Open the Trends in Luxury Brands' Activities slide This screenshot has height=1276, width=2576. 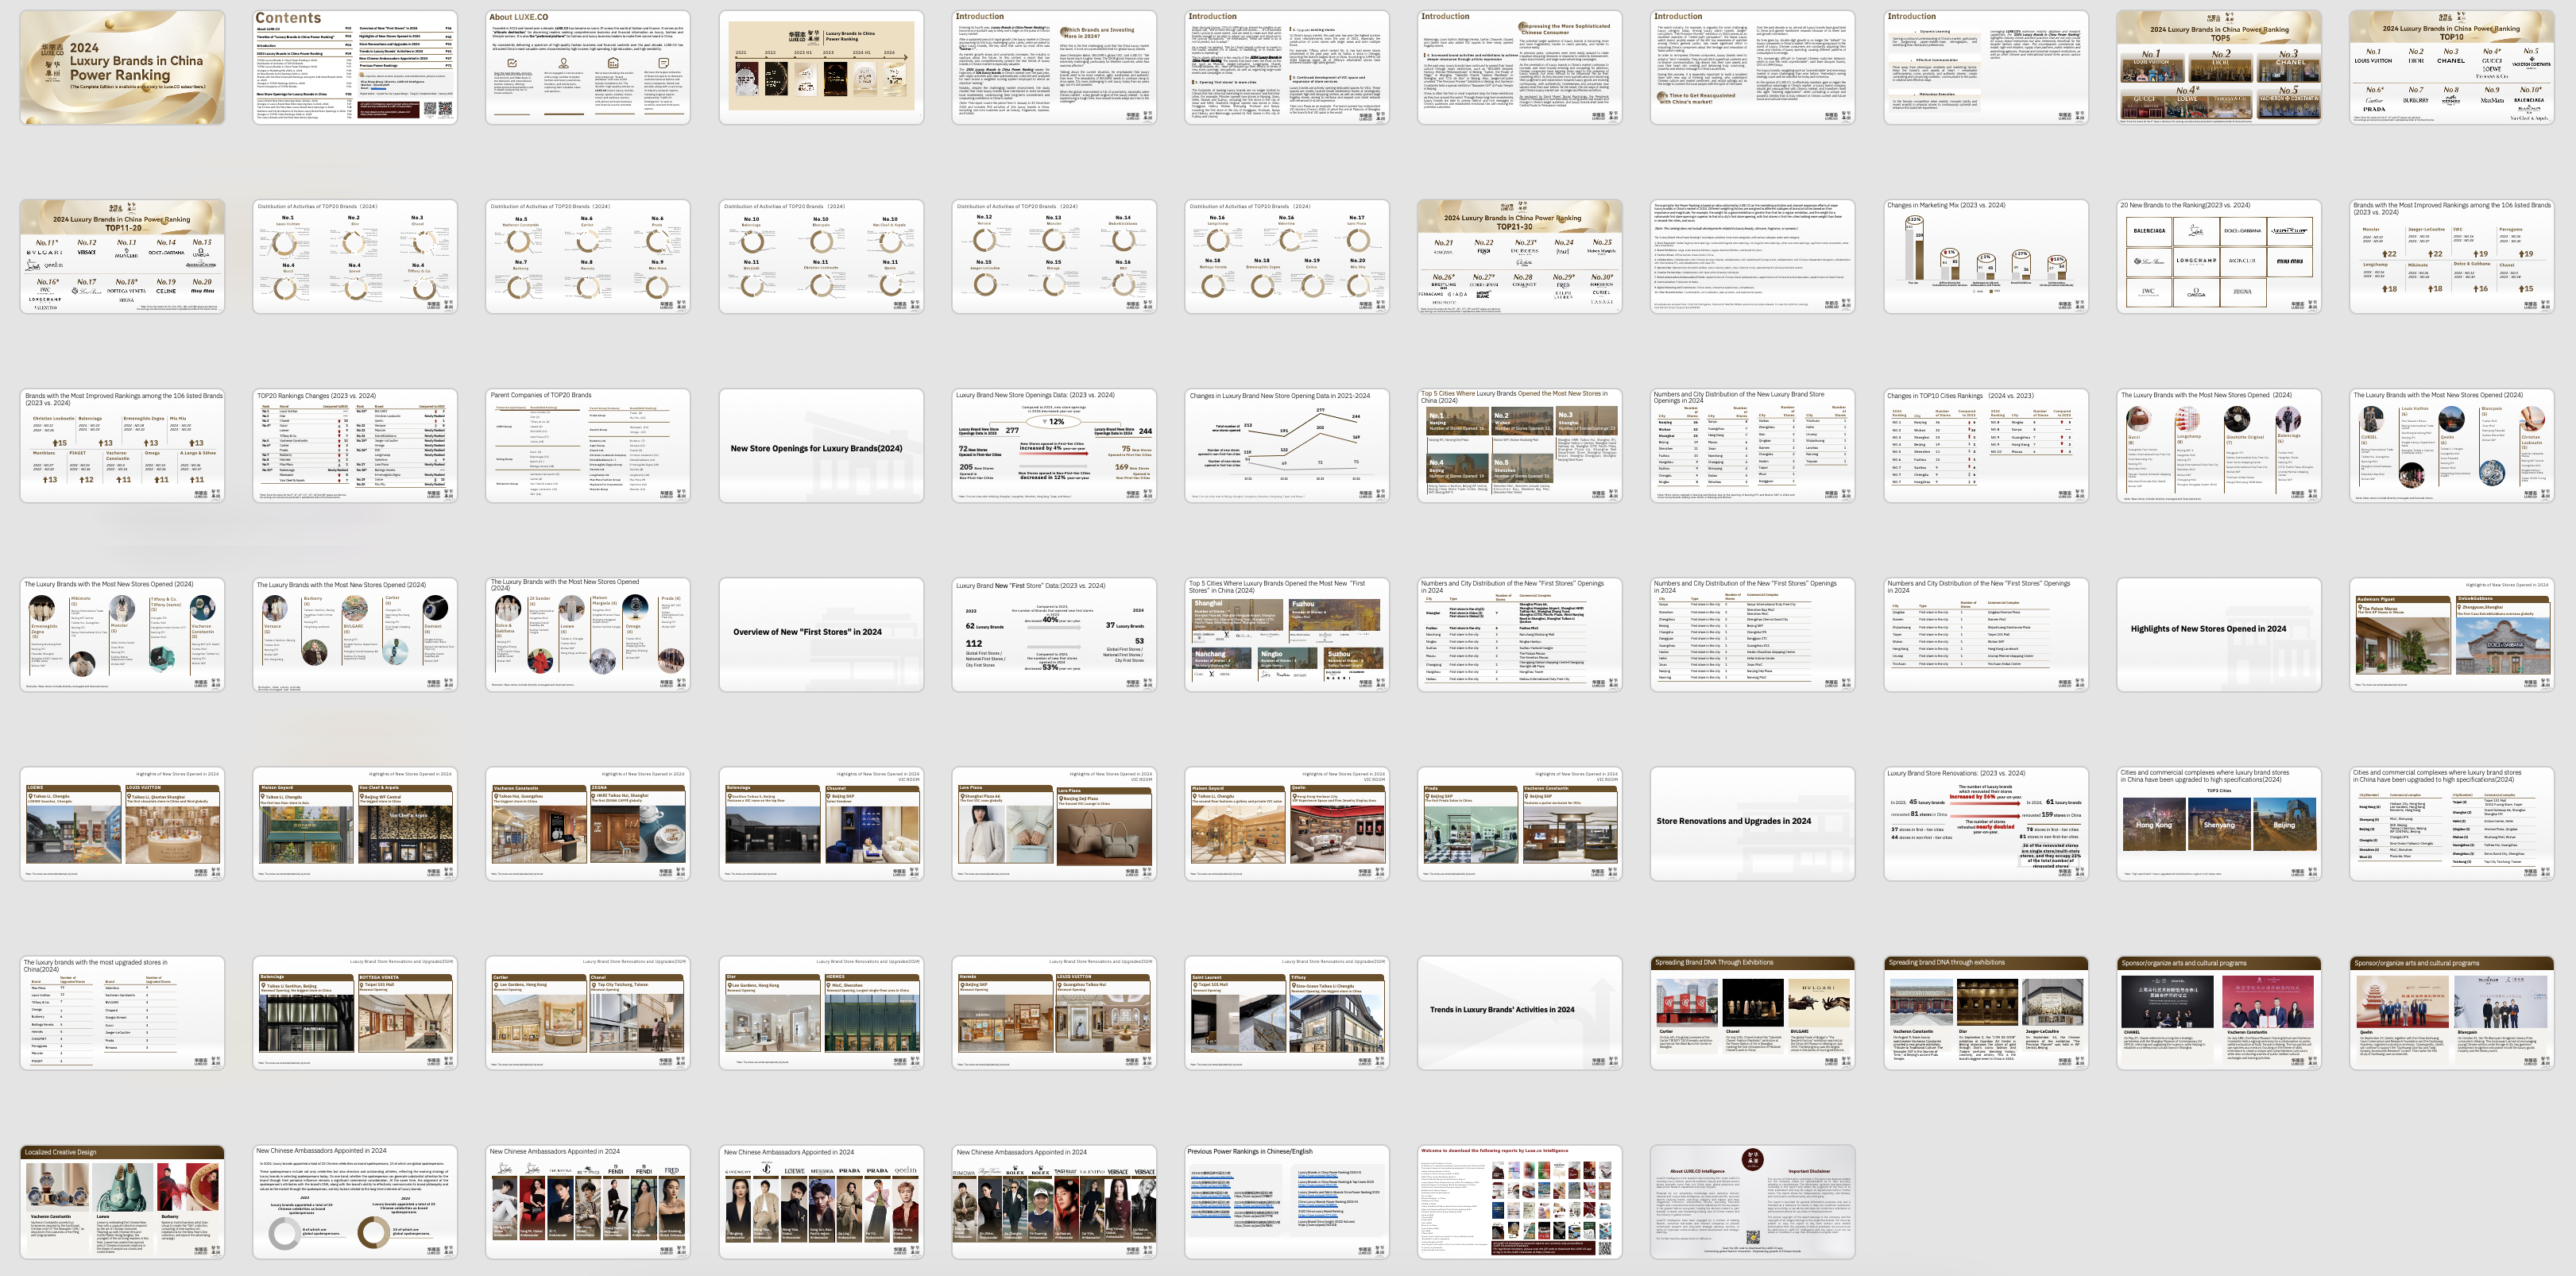tap(1519, 1013)
